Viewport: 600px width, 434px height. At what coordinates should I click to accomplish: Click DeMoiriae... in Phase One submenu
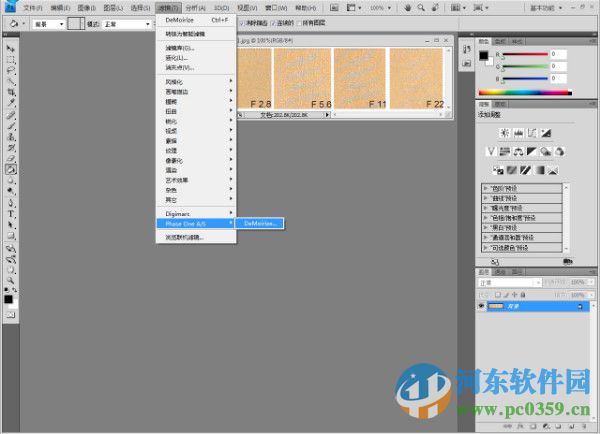[259, 224]
